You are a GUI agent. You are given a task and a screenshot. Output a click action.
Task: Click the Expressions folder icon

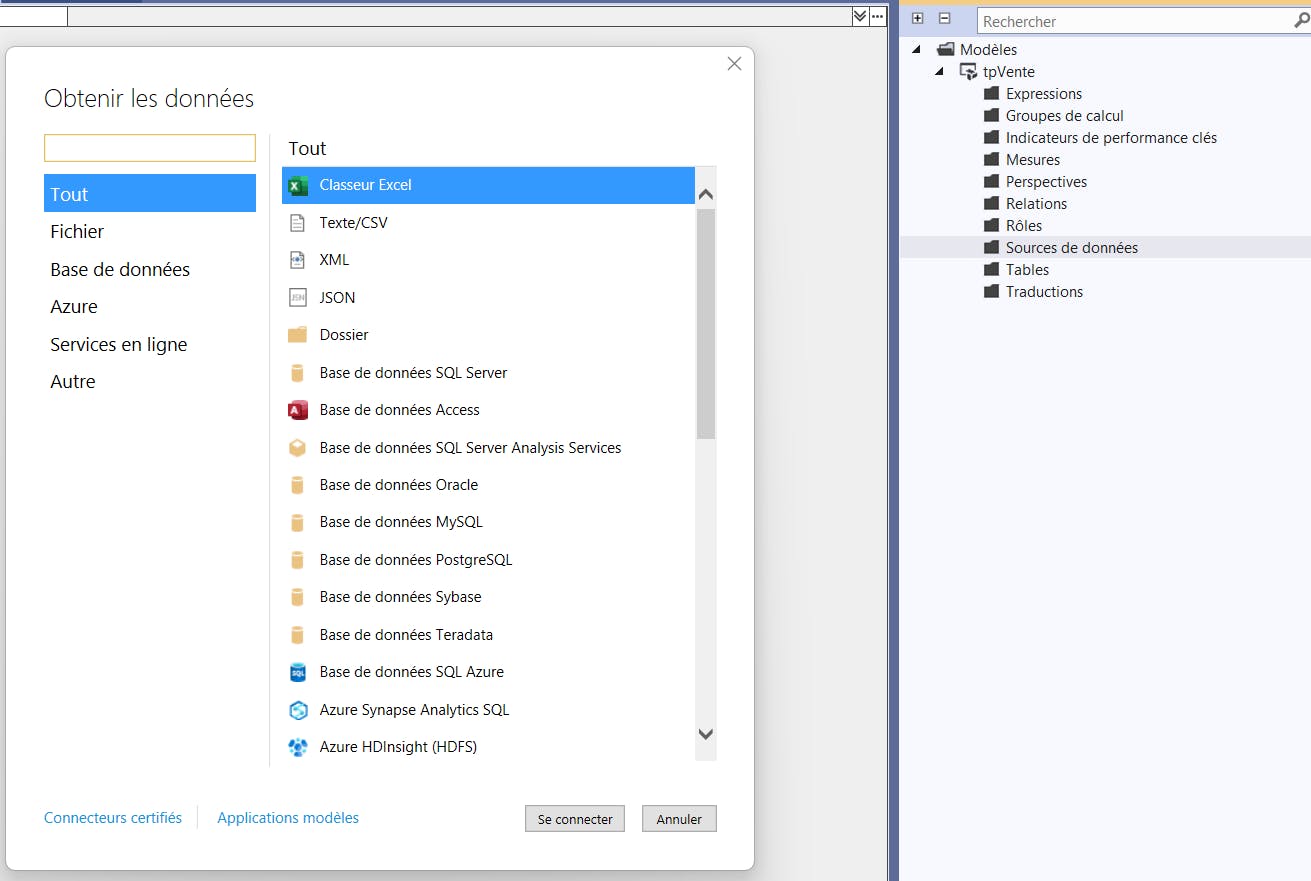[991, 93]
